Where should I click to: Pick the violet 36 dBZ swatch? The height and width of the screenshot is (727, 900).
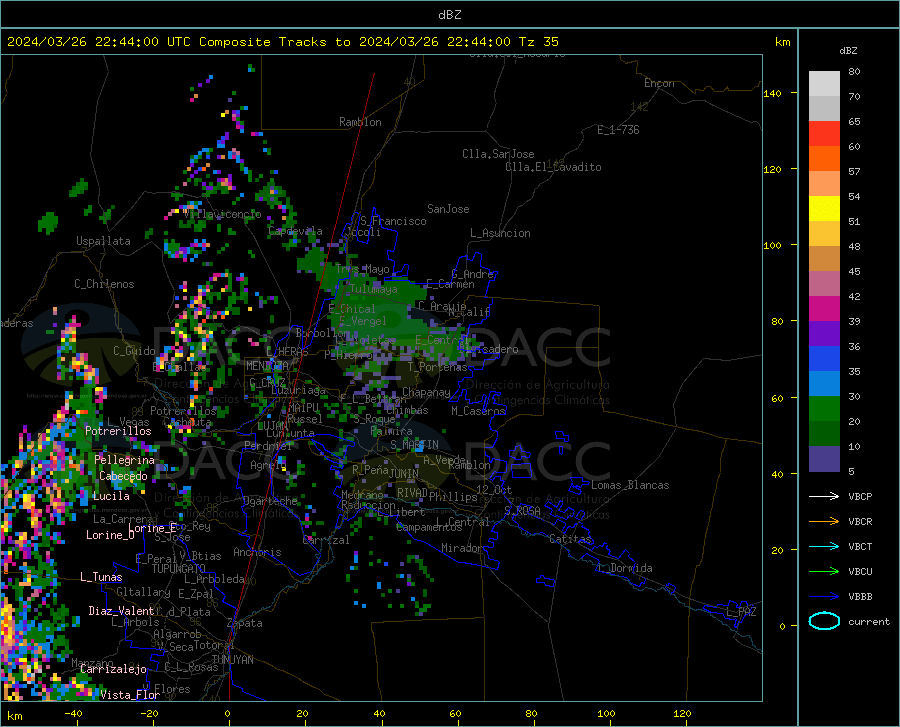[x=824, y=334]
